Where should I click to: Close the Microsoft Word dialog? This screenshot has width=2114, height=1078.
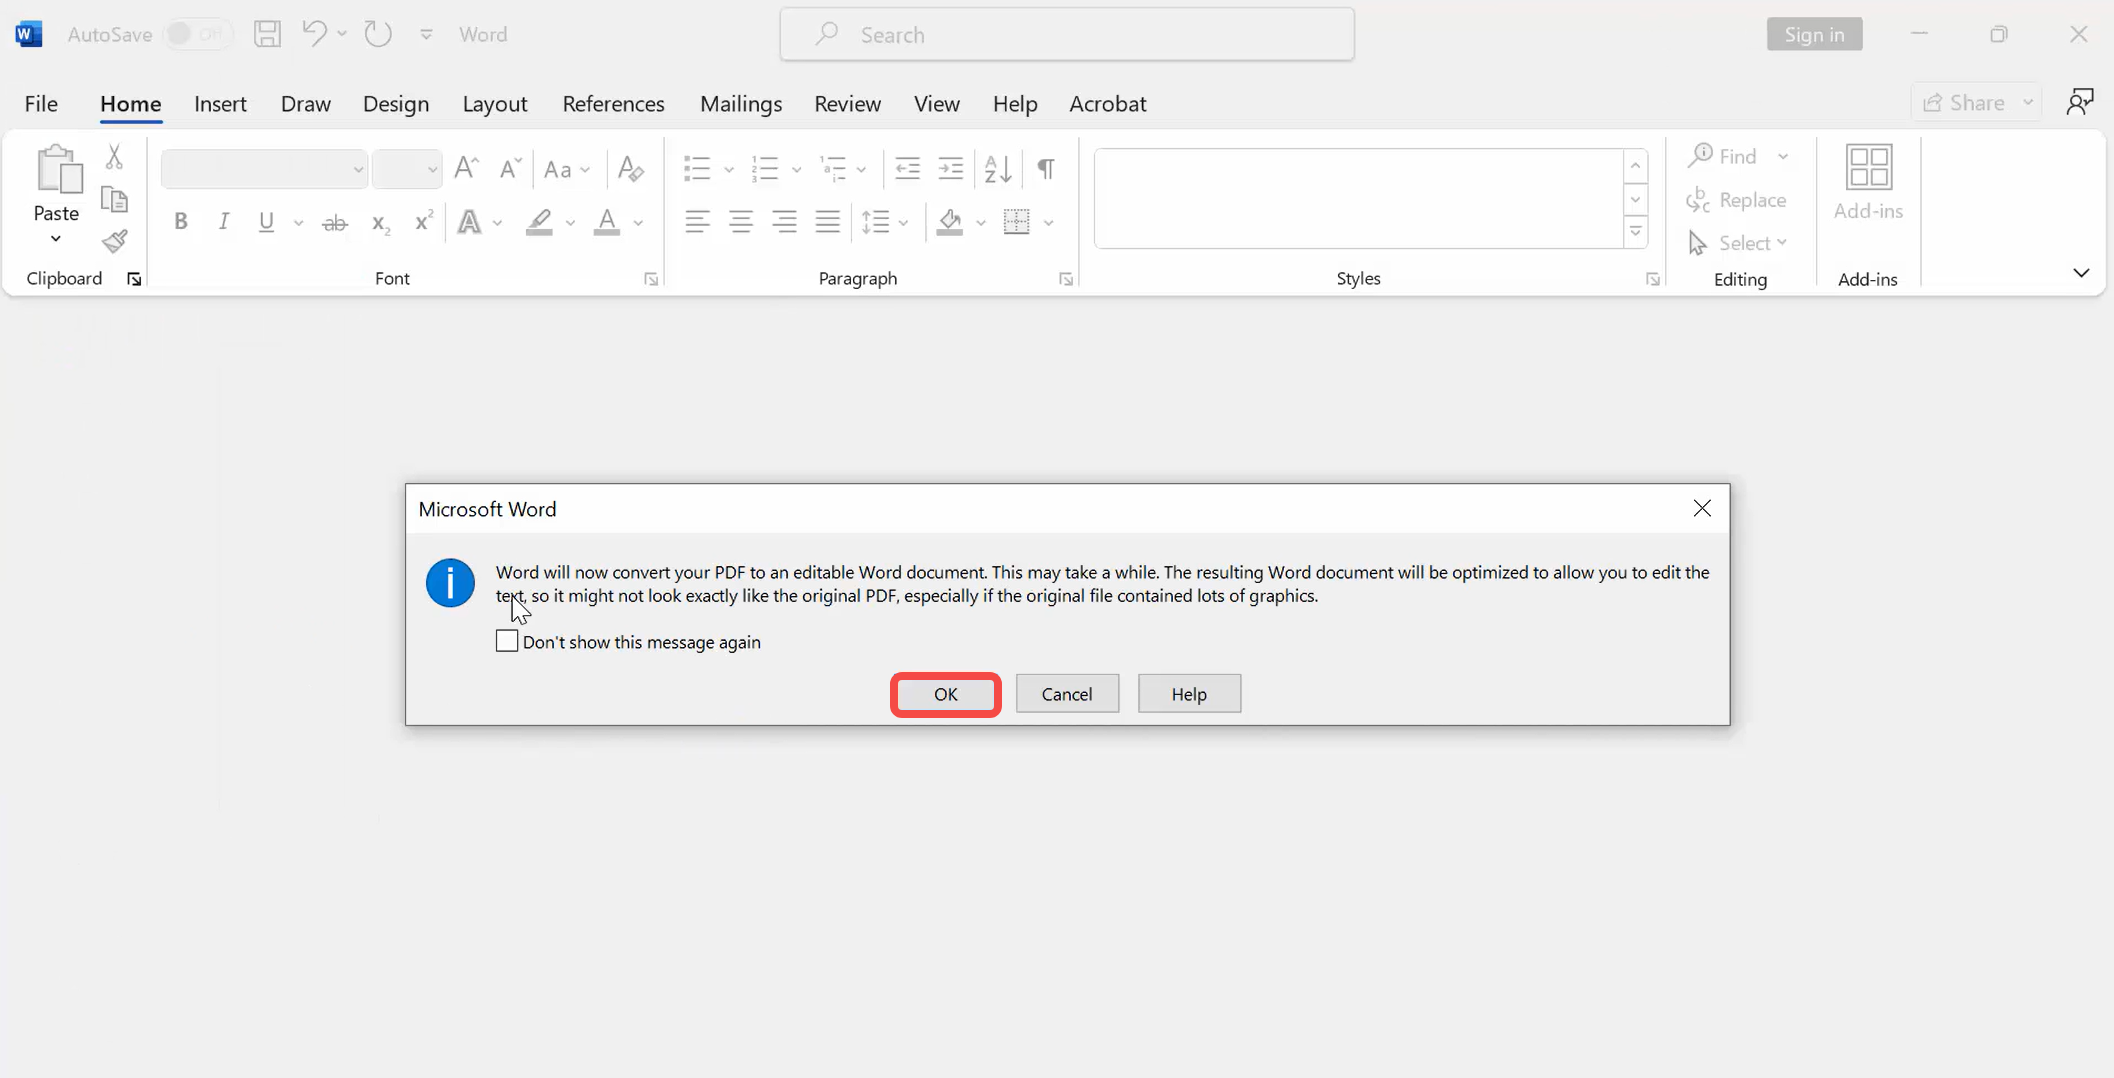[1702, 508]
